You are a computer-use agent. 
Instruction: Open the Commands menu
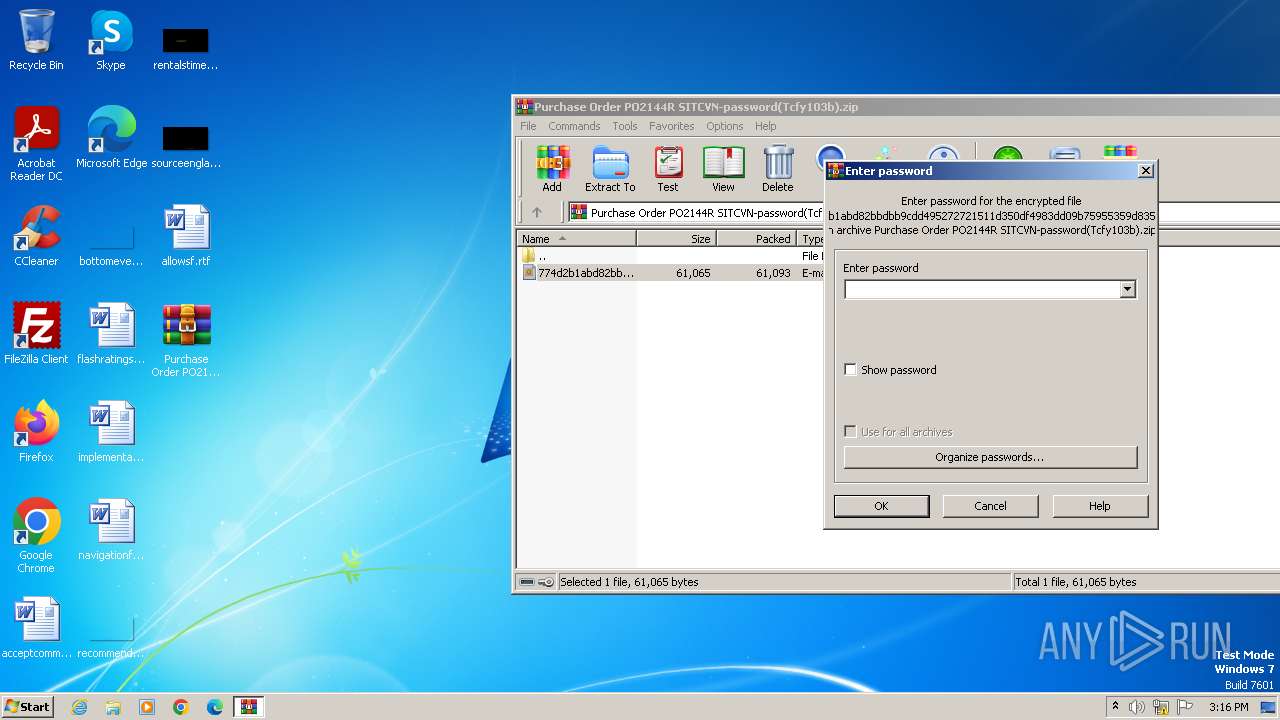click(574, 126)
